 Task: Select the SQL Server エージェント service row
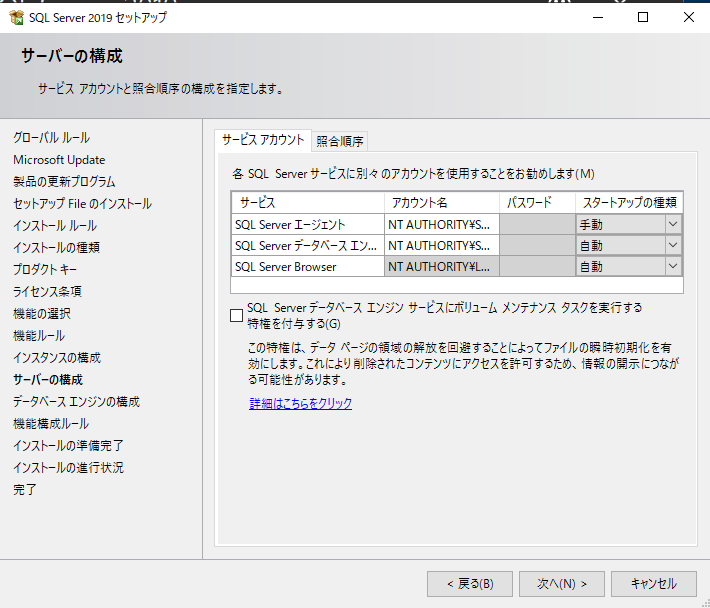308,225
